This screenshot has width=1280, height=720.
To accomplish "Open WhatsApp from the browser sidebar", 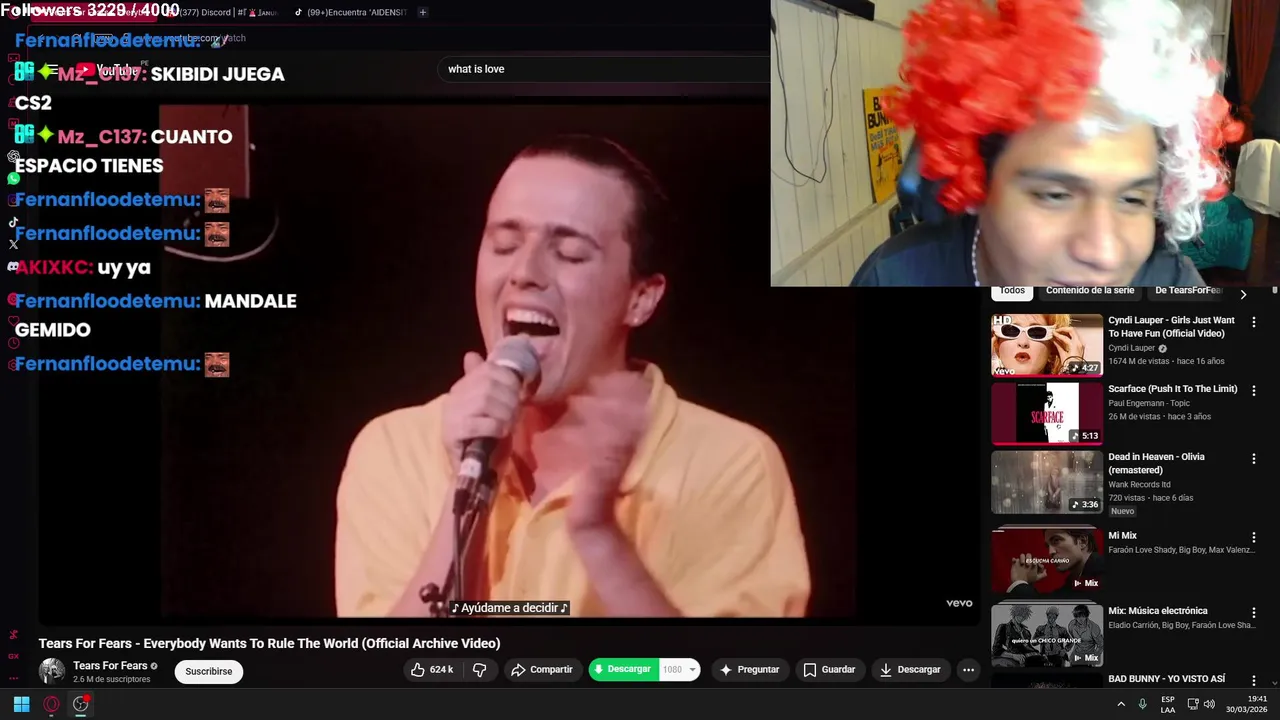I will click(13, 178).
